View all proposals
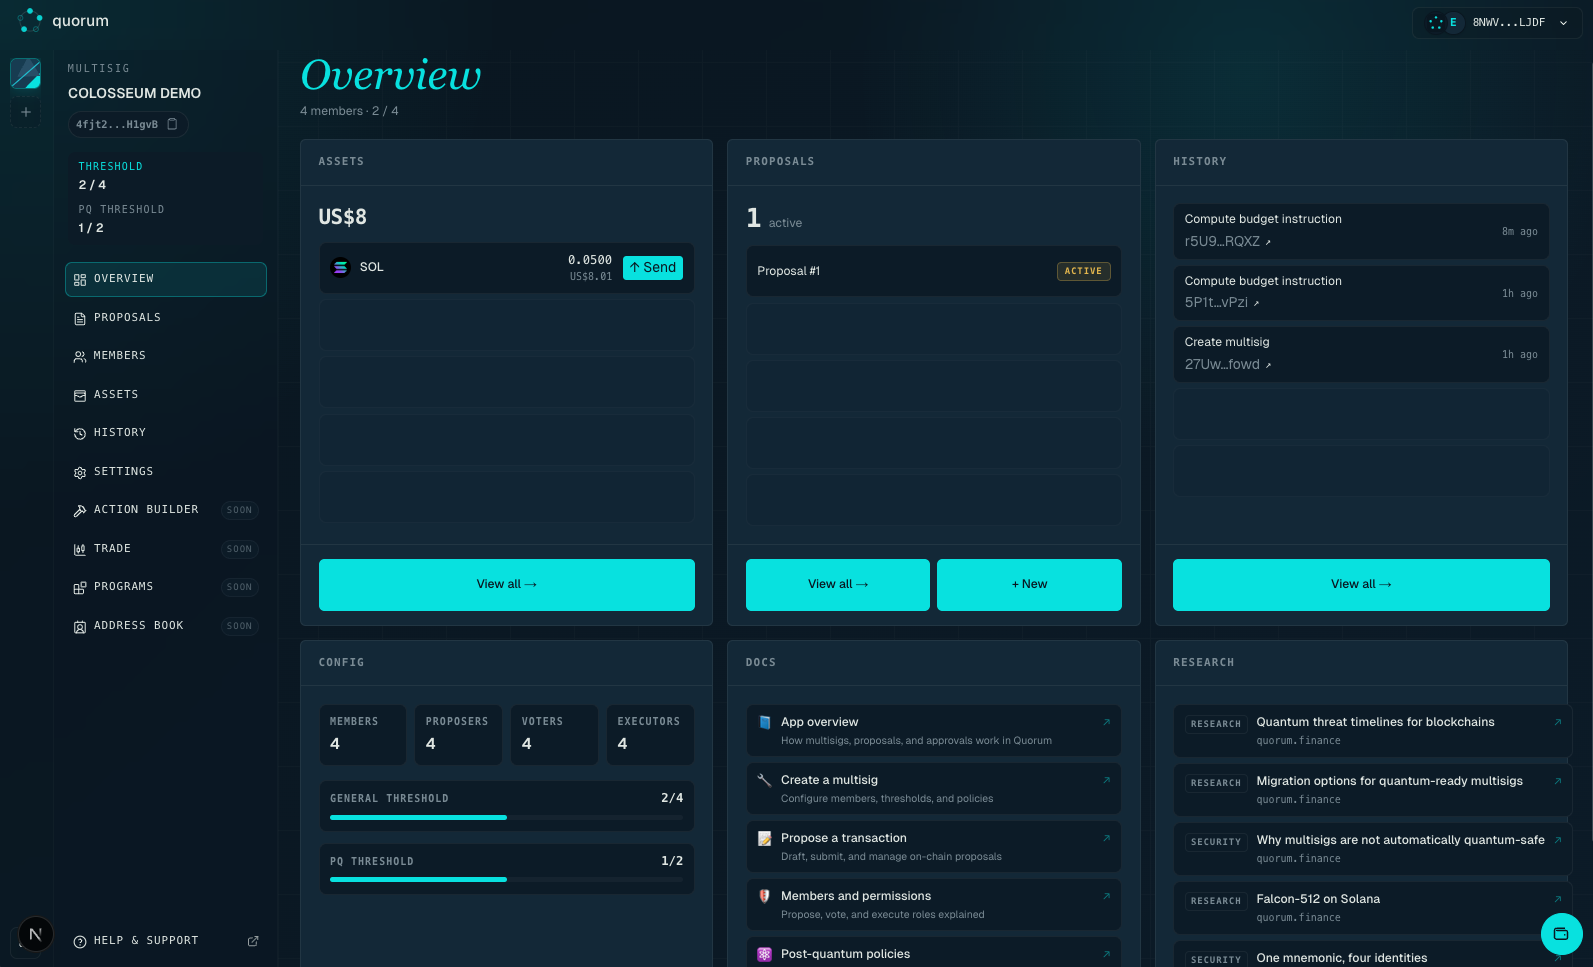 (x=838, y=585)
